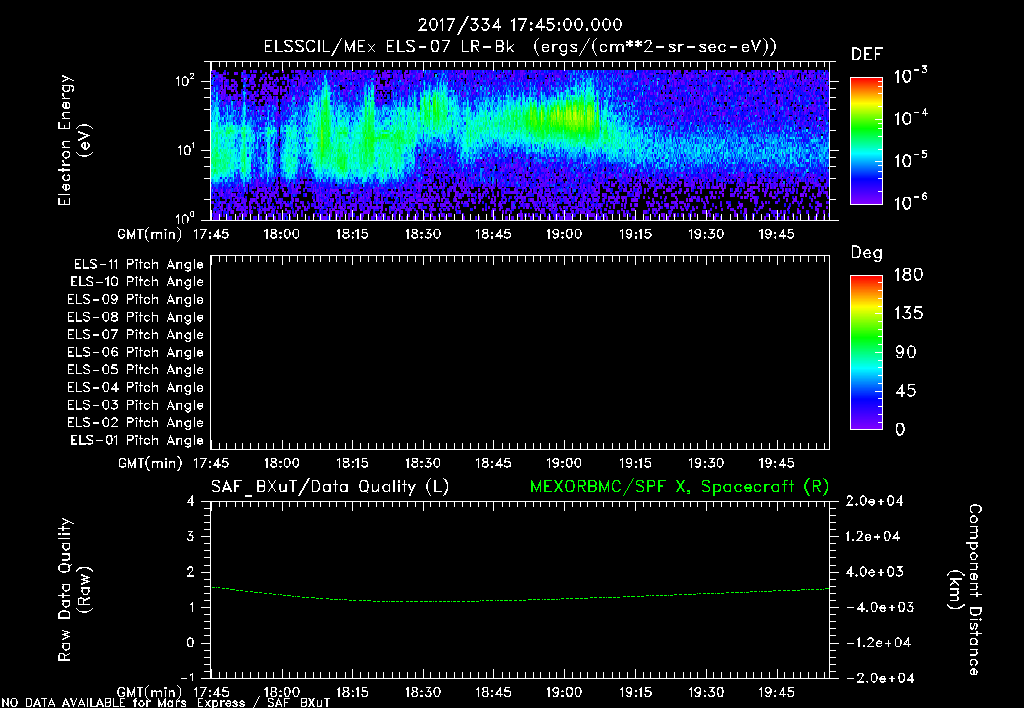Click the 180 value on Deg scale
The width and height of the screenshot is (1024, 708).
(908, 275)
